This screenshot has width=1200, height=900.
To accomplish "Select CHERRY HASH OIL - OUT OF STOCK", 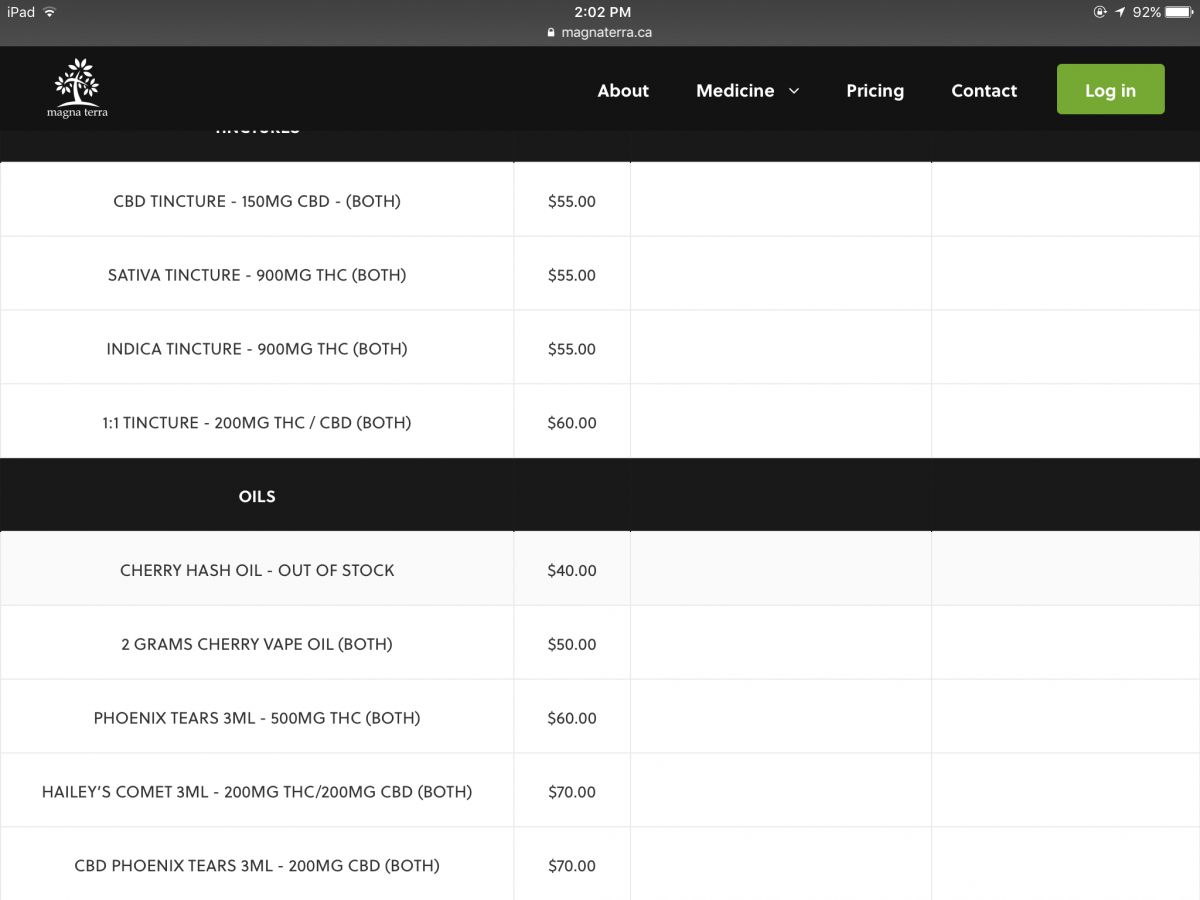I will click(x=257, y=570).
